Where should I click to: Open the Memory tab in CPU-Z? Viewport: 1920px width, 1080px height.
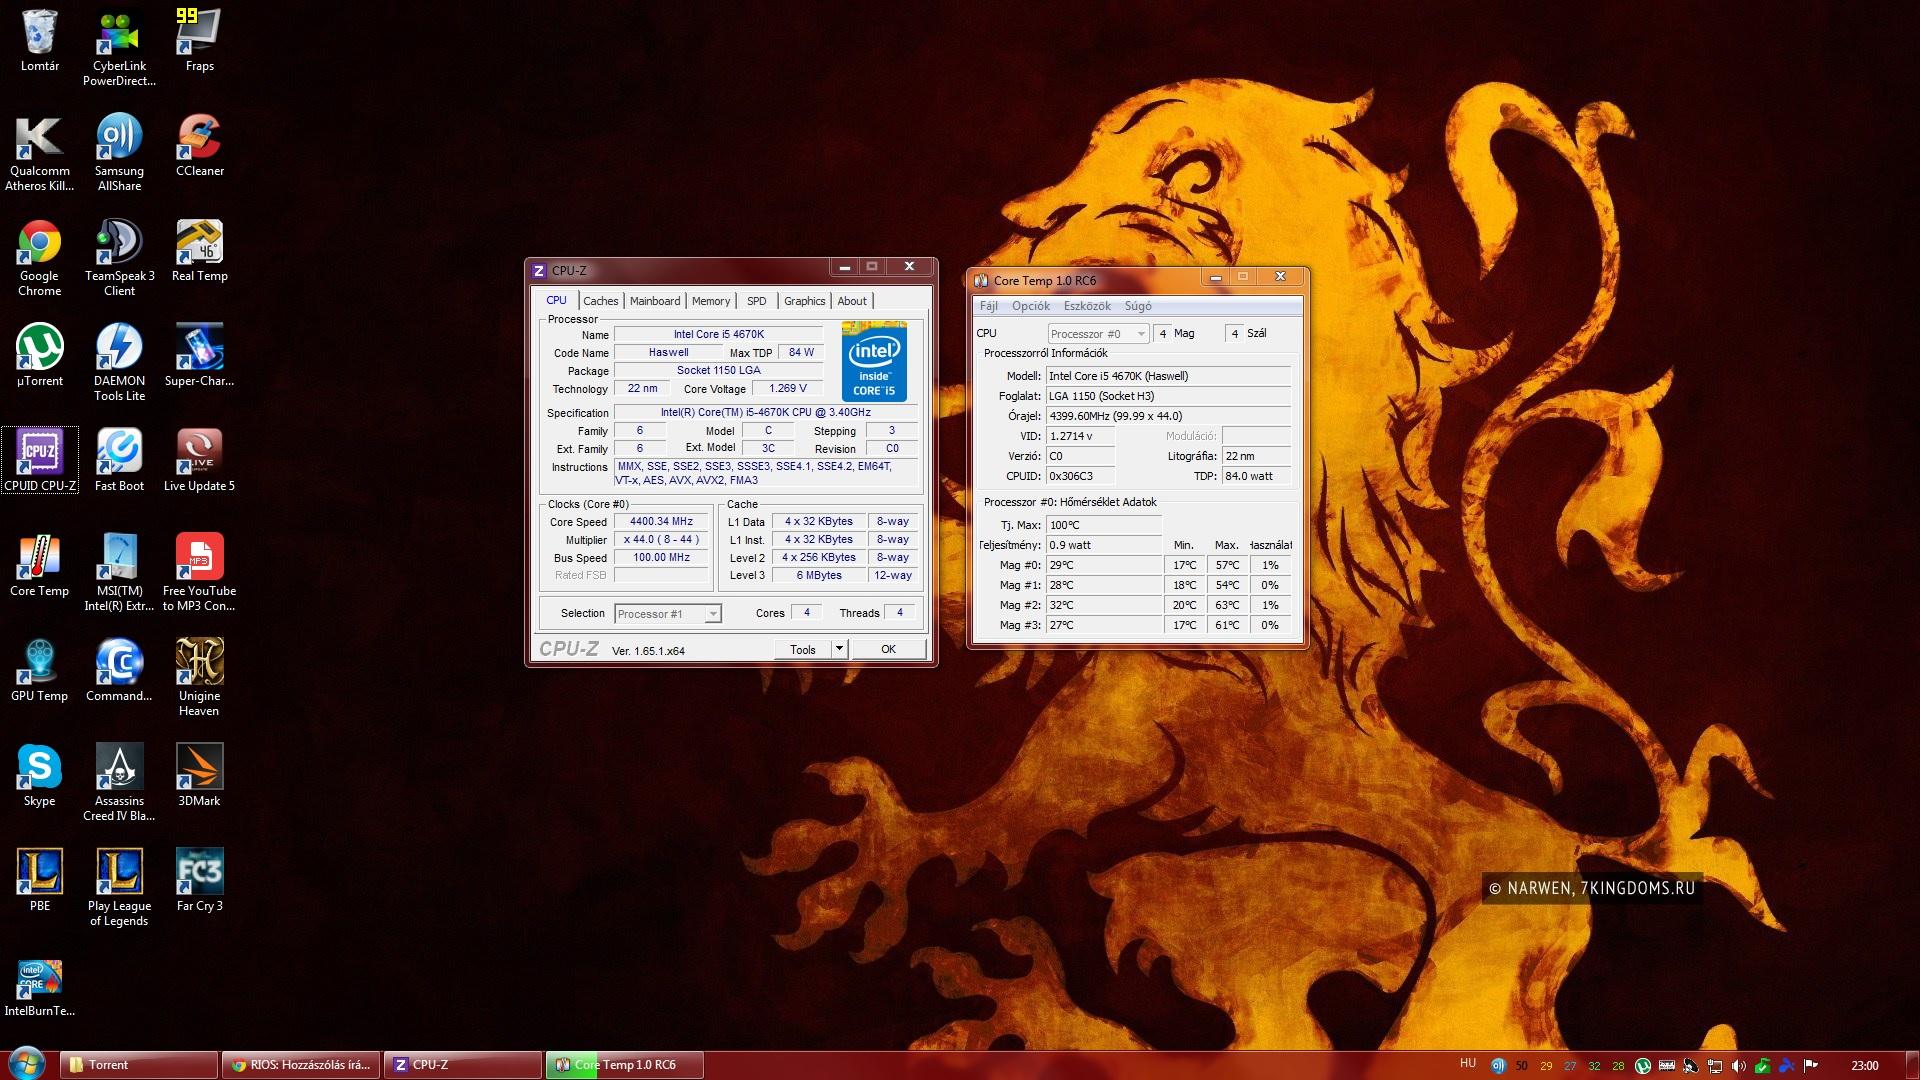point(711,301)
